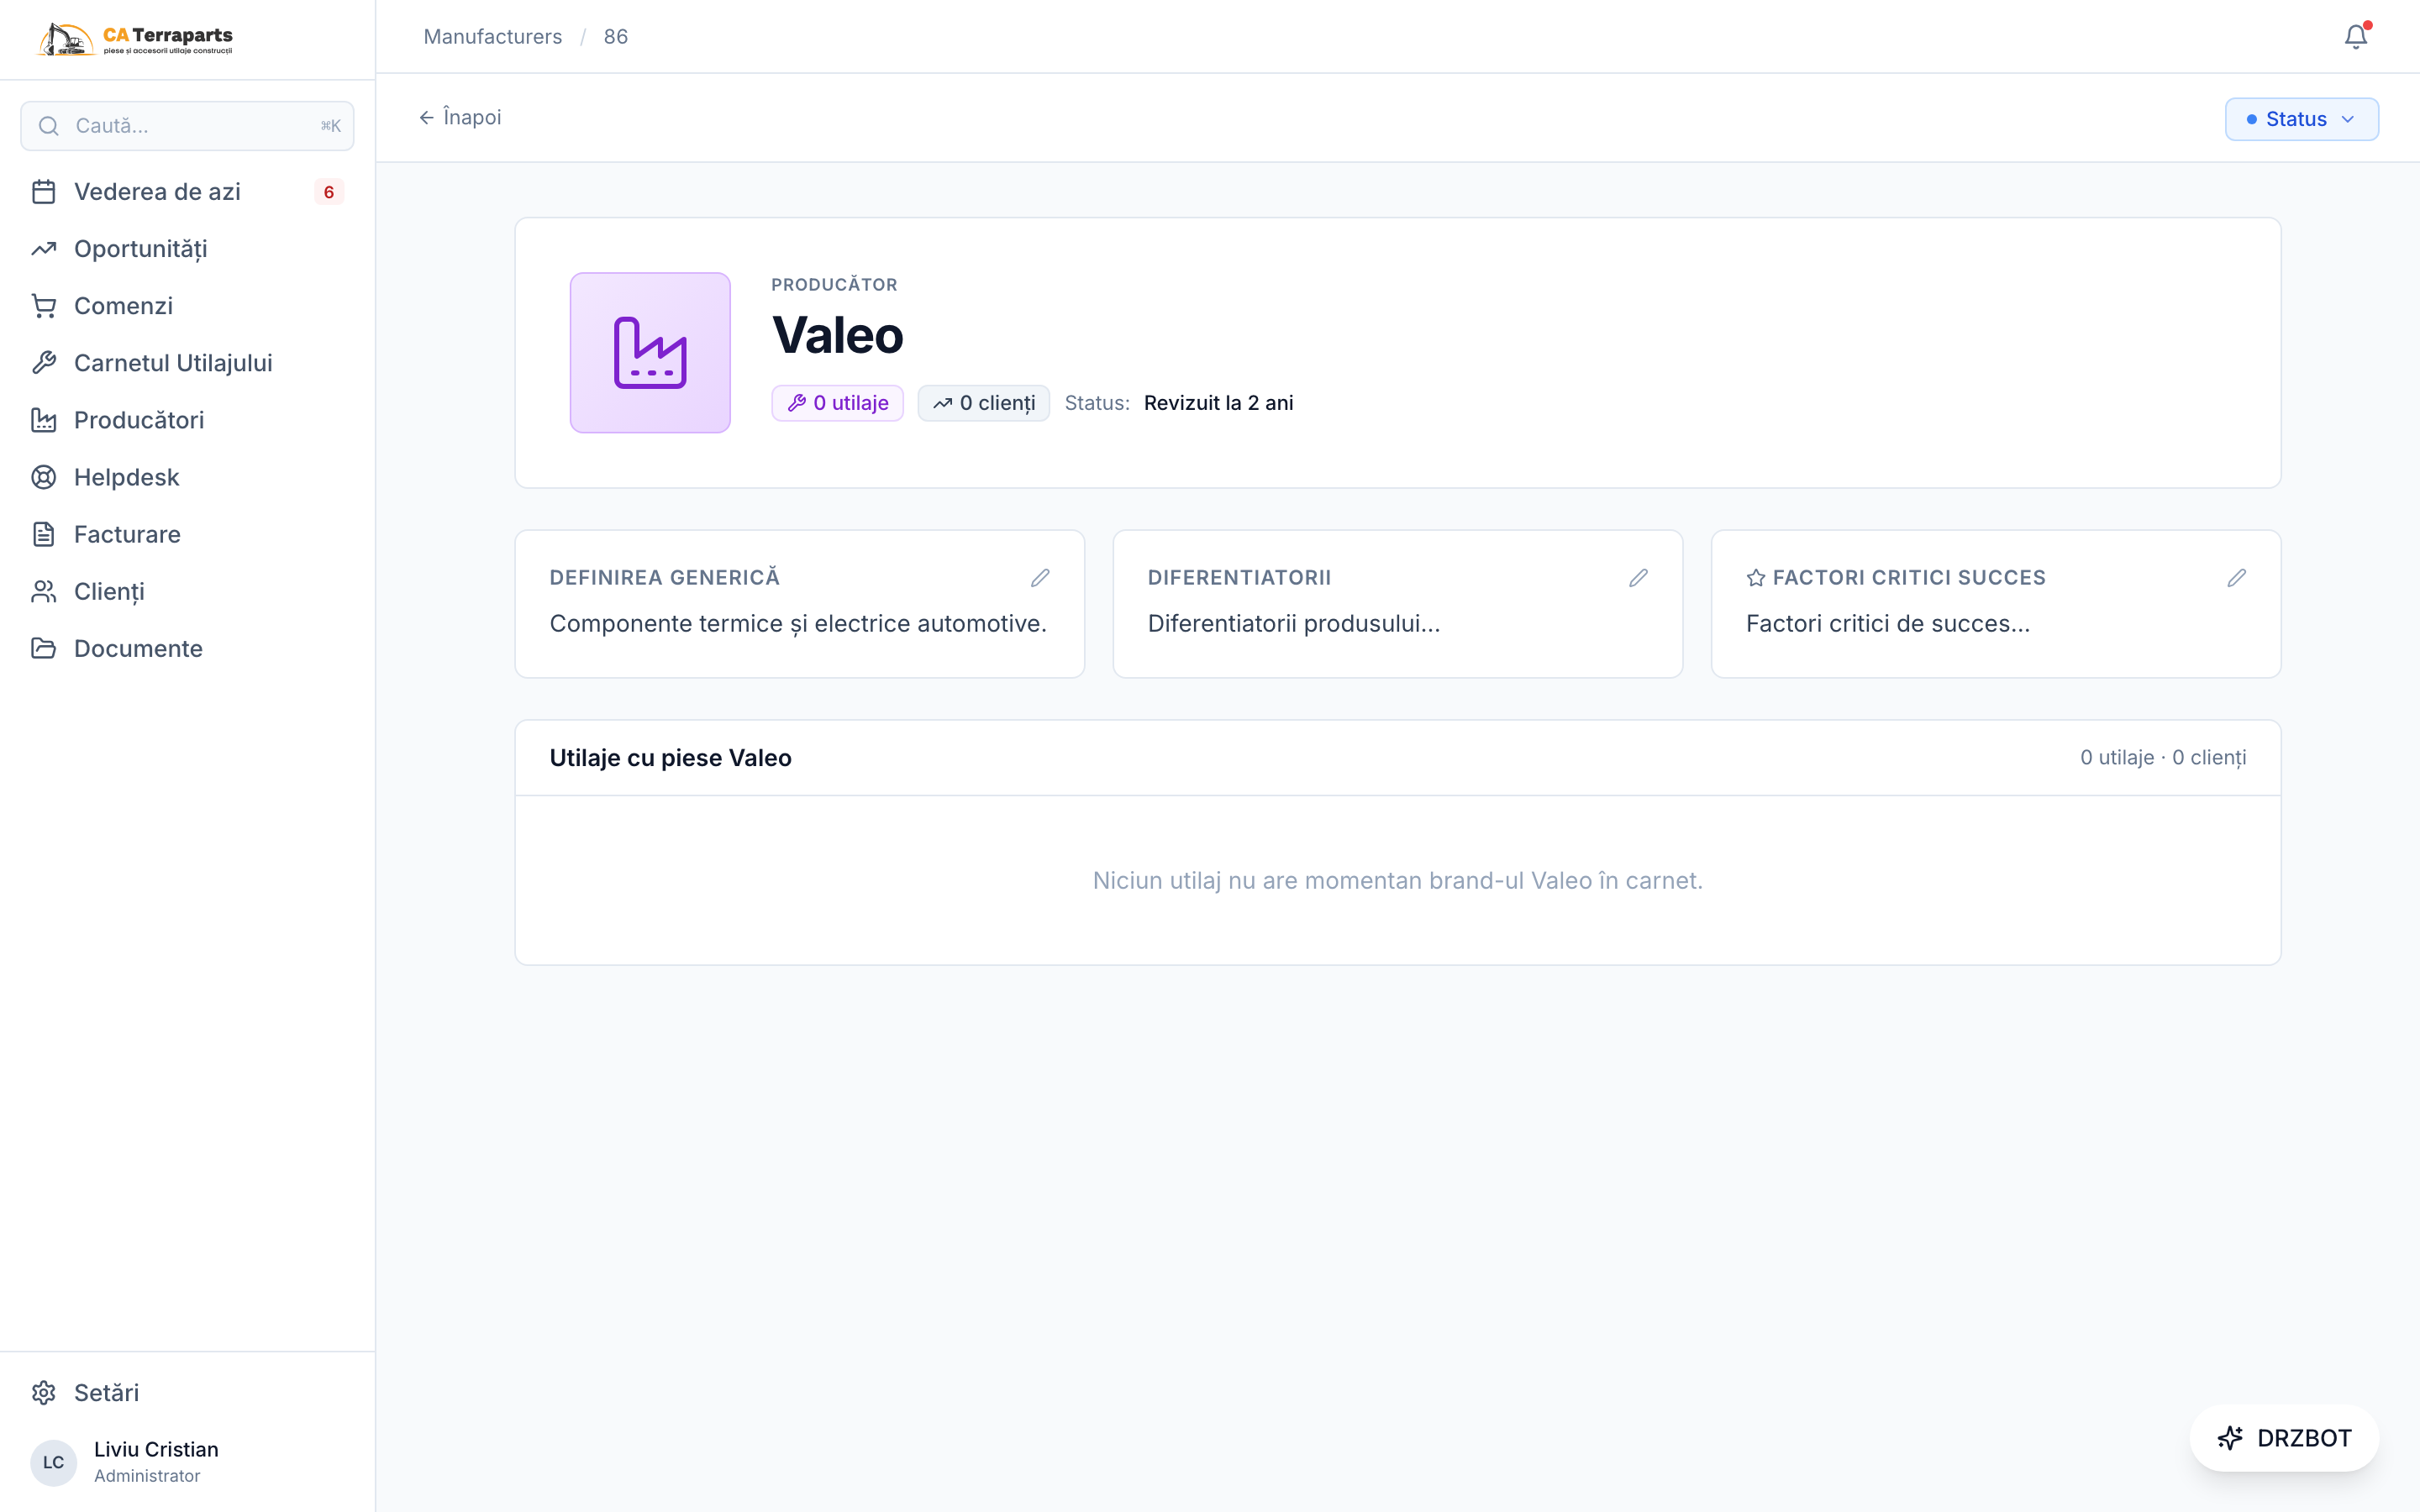
Task: Click the trend icon in 0 clienți
Action: (942, 403)
